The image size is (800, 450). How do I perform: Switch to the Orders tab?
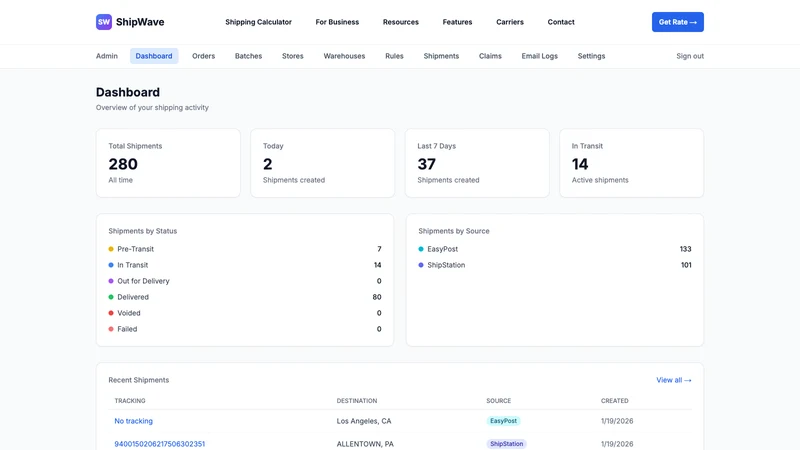click(x=204, y=56)
